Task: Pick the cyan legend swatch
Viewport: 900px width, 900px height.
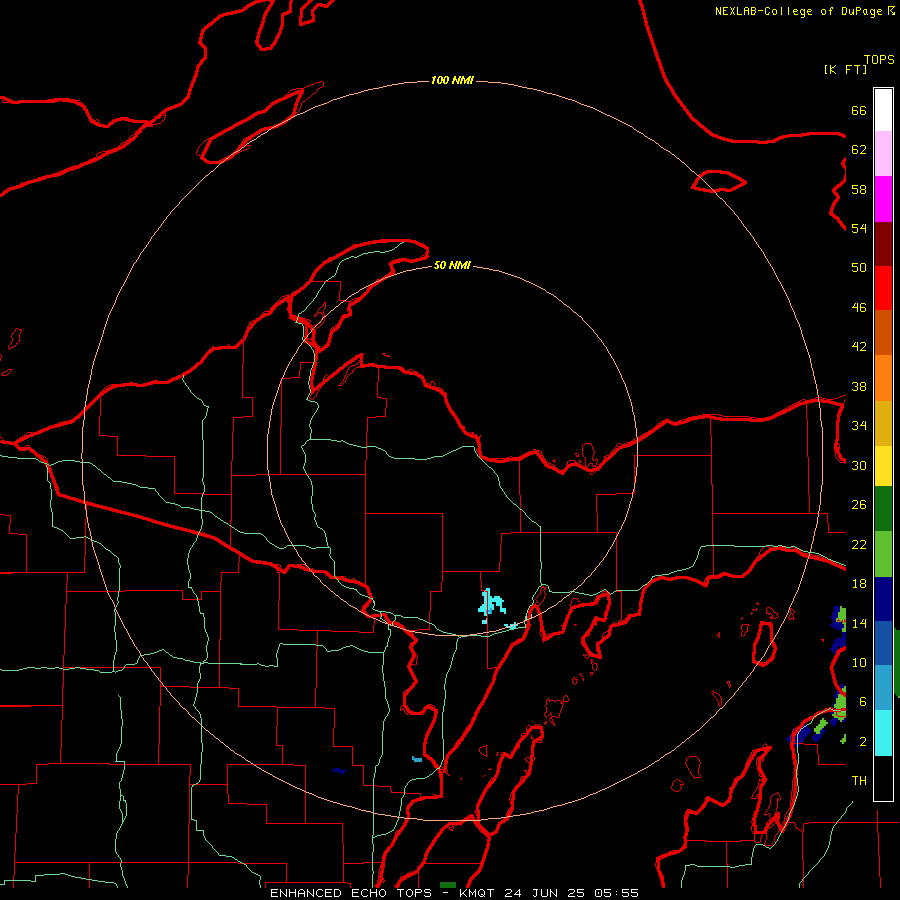Action: click(883, 732)
